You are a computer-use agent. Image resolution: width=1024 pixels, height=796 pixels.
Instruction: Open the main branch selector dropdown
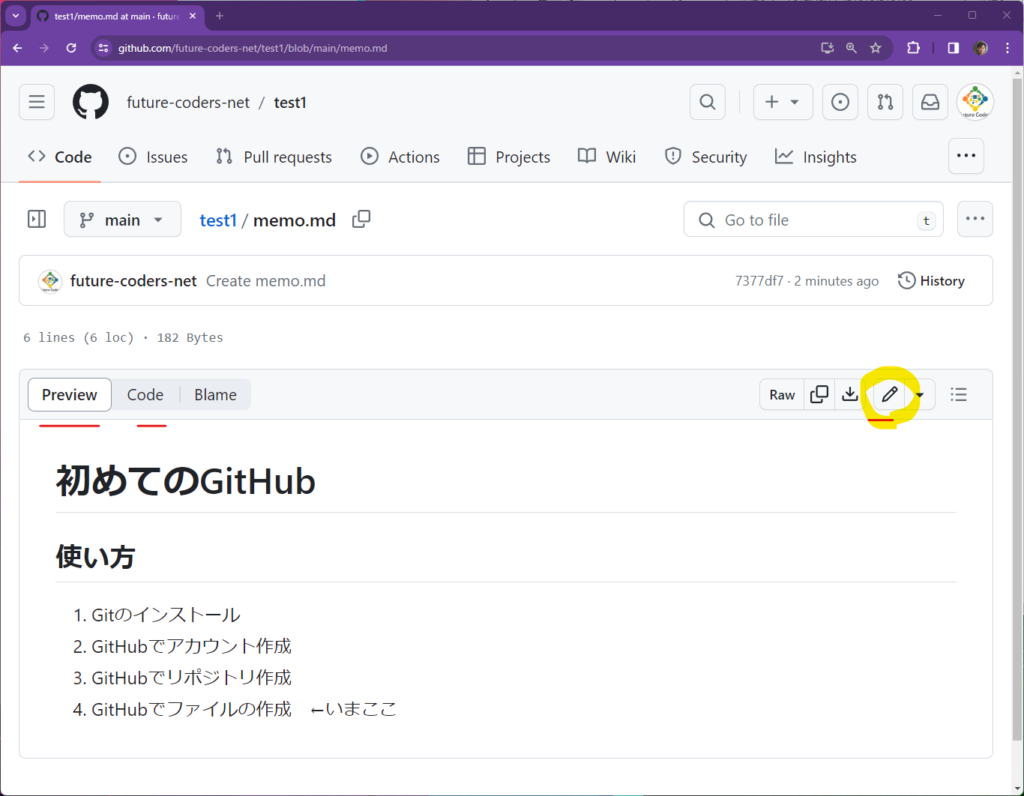[x=122, y=219]
